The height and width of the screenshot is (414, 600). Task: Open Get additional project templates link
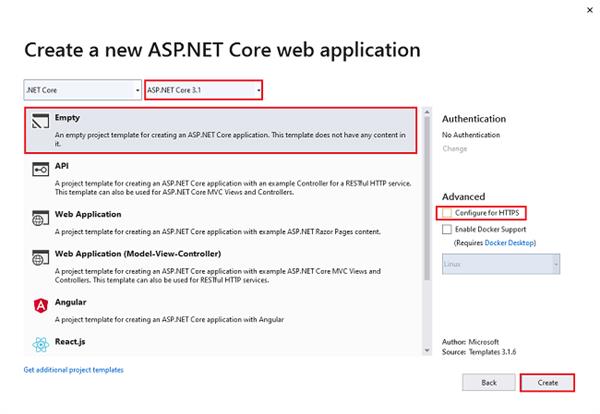pyautogui.click(x=73, y=370)
